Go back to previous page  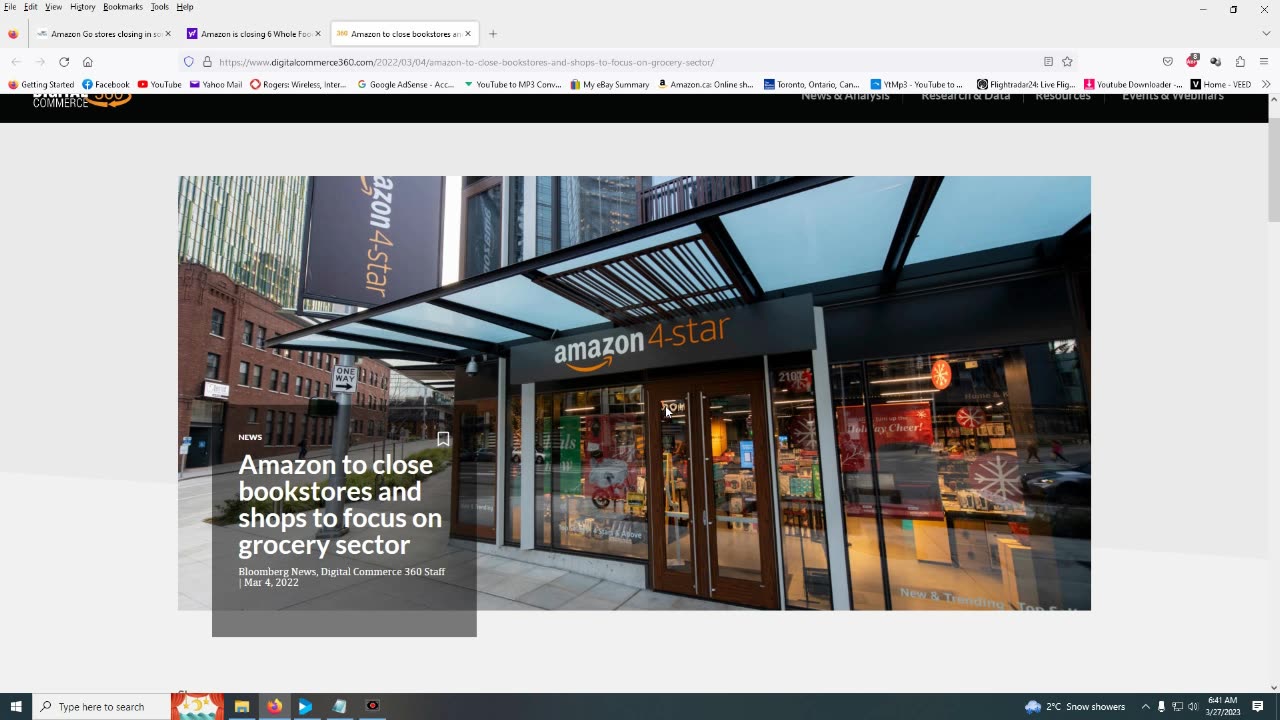(16, 62)
